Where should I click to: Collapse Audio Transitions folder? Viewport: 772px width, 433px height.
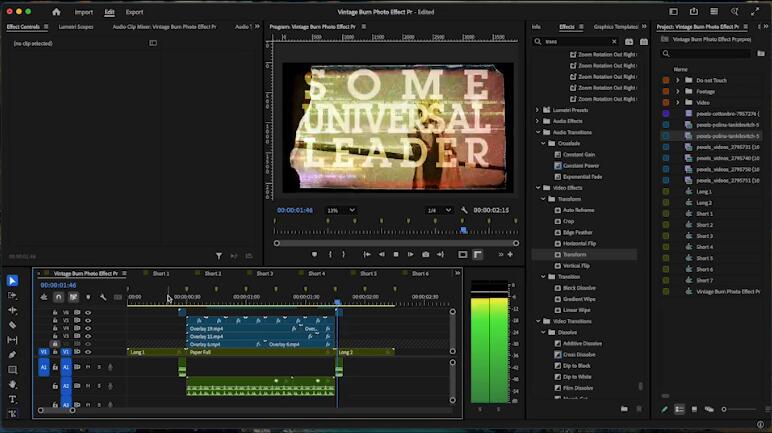[x=538, y=132]
